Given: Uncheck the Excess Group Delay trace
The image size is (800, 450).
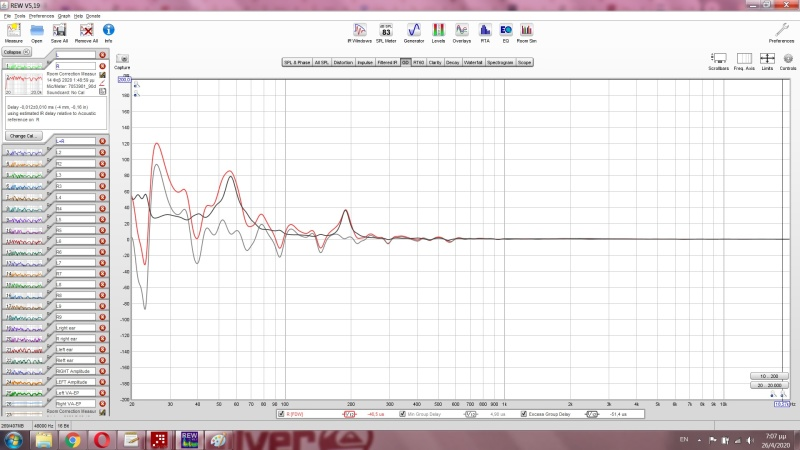Looking at the screenshot, I should (x=524, y=413).
